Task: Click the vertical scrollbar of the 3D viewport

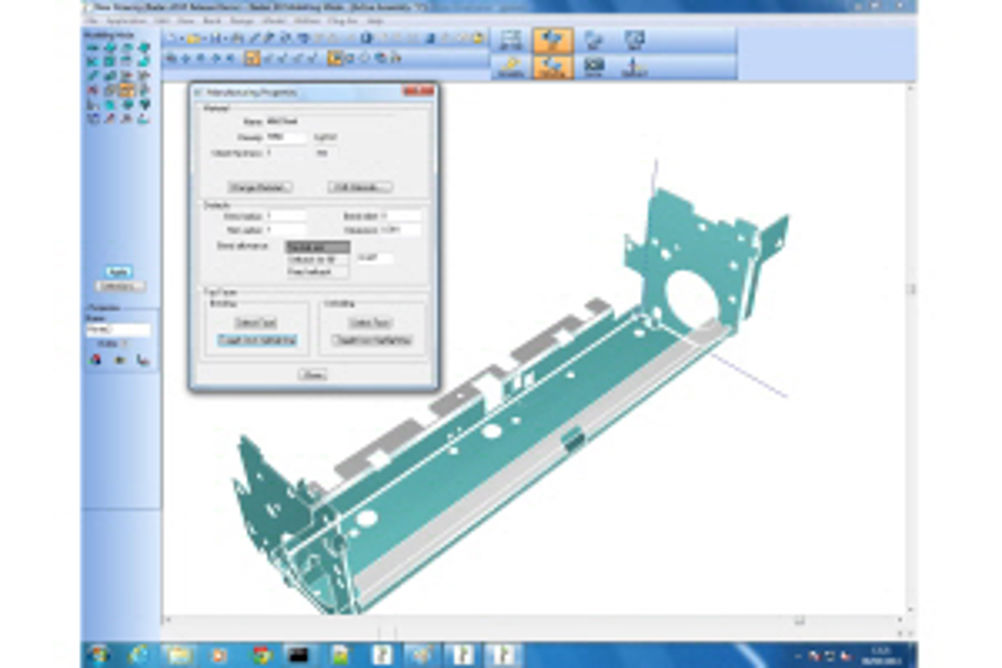Action: (x=911, y=348)
